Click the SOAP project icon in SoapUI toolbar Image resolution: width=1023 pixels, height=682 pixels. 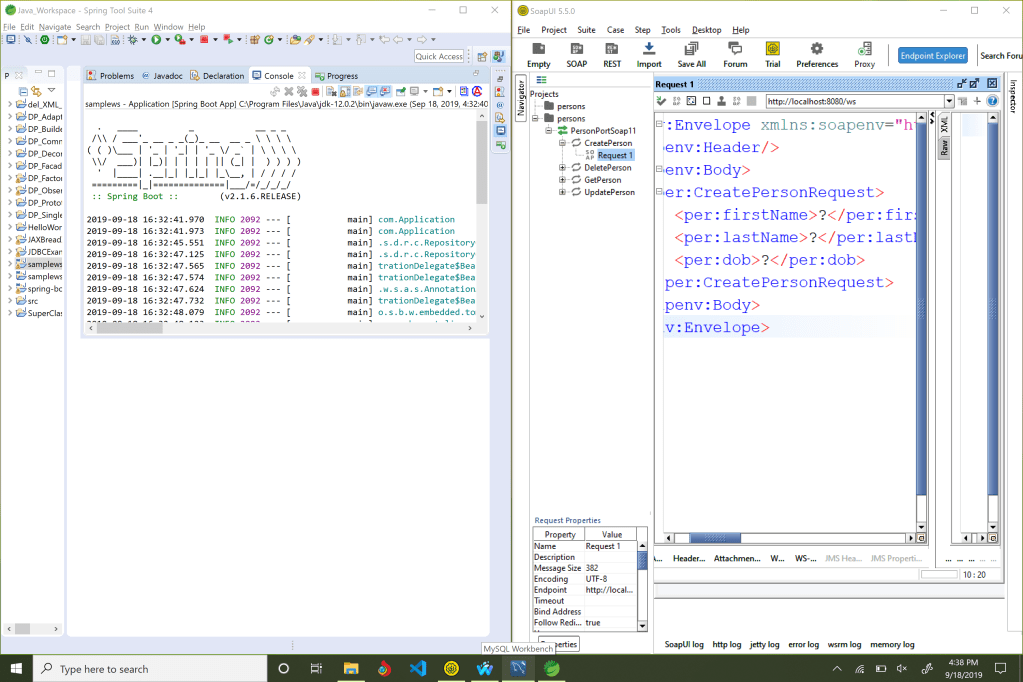(577, 50)
